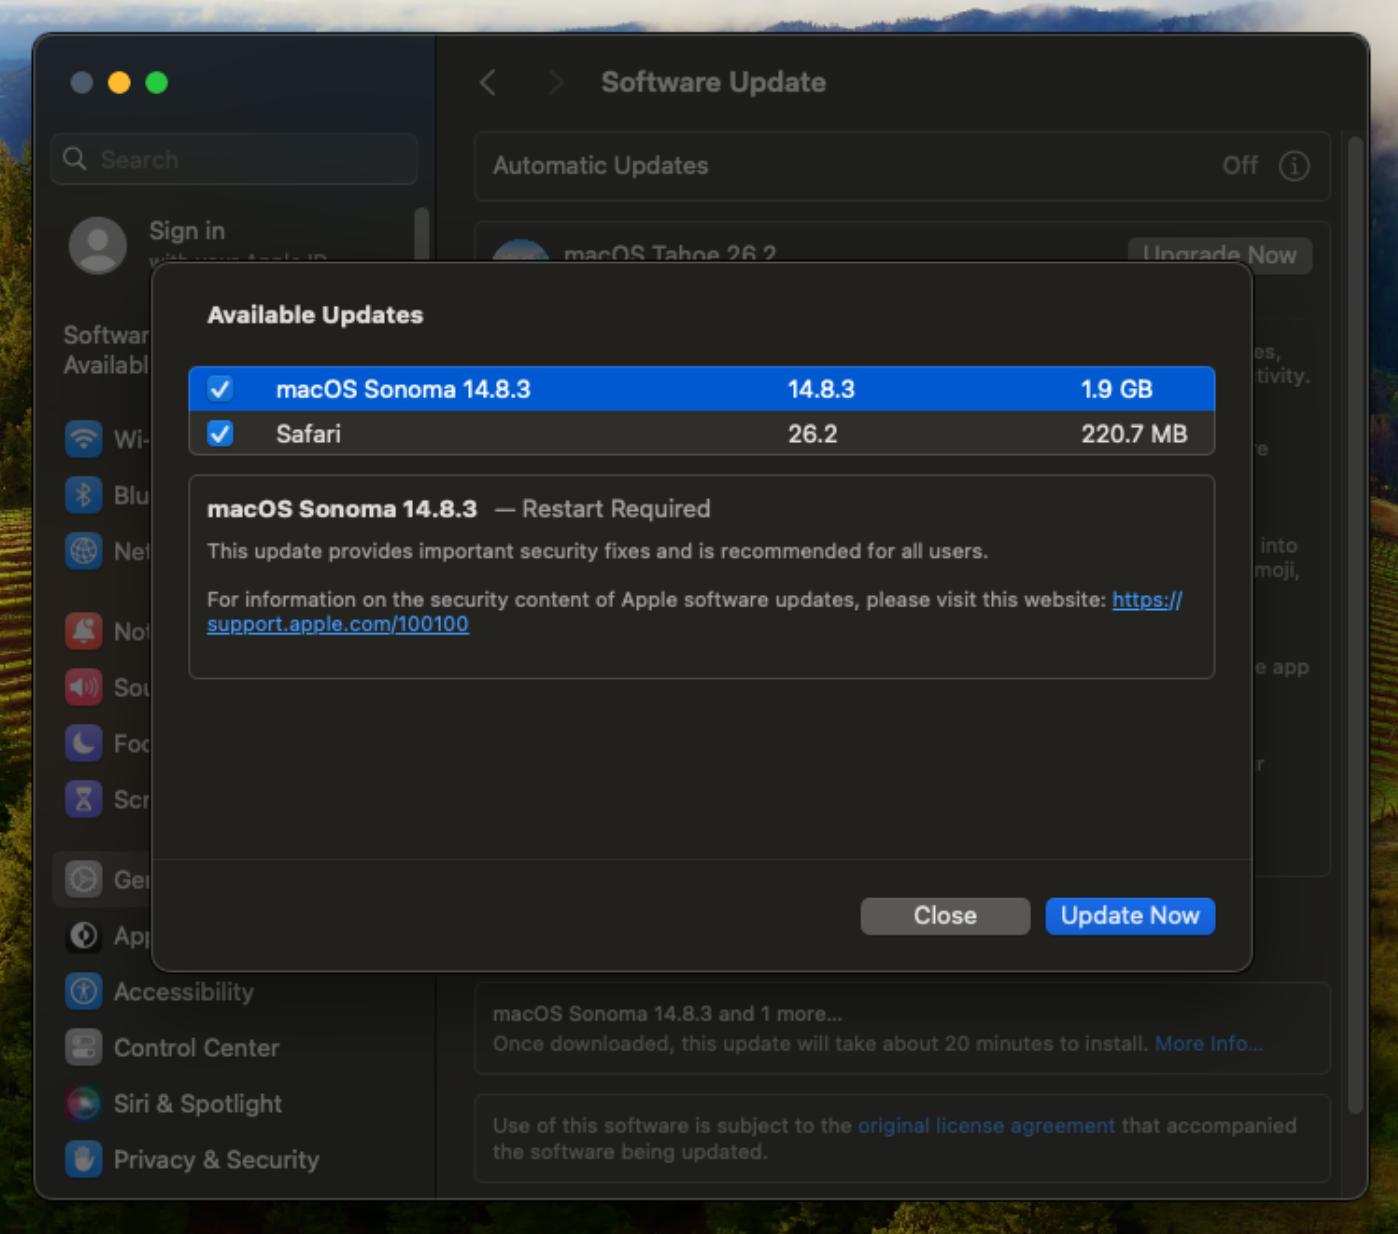The height and width of the screenshot is (1234, 1398).
Task: Click the 'macOS Sonoma 14.8.3 and 1 more…' text
Action: 667,1014
